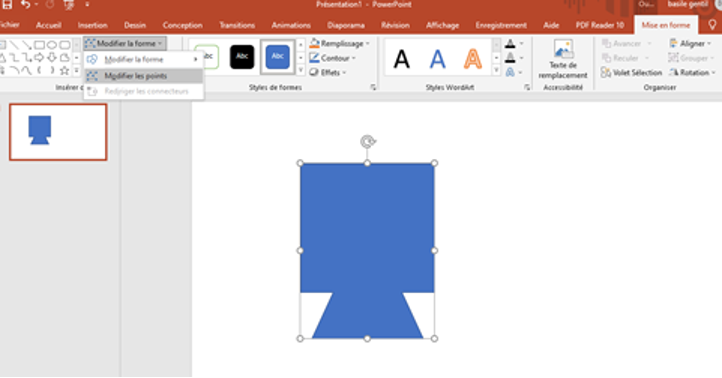
Task: Expand the shapes gallery More arrow
Action: click(x=76, y=70)
